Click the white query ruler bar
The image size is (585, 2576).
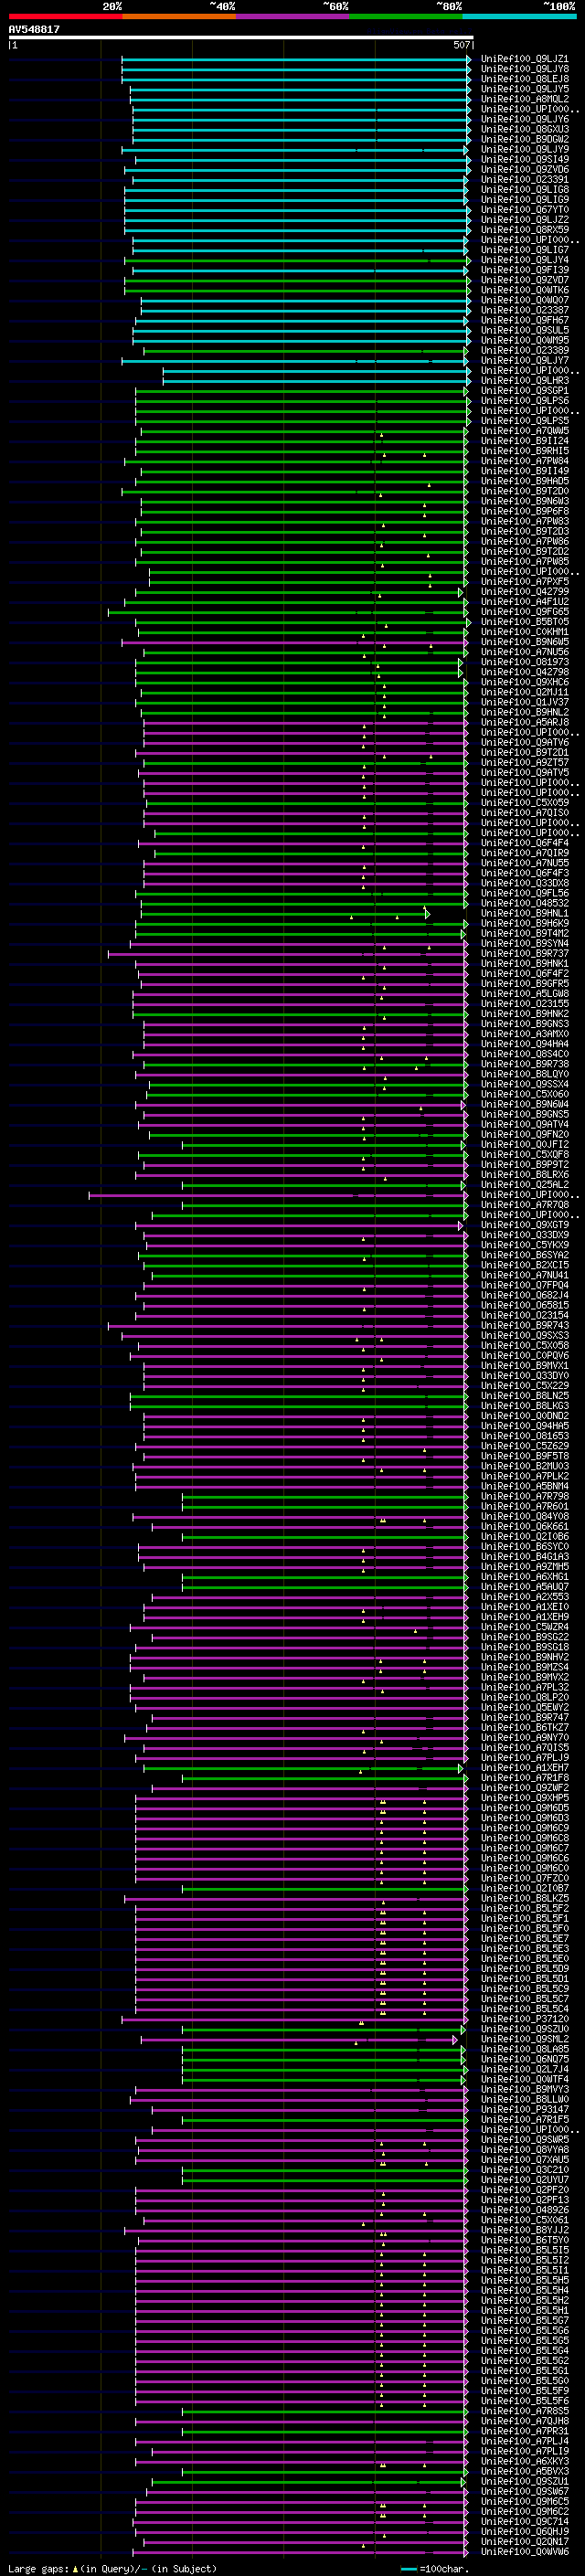coord(241,38)
